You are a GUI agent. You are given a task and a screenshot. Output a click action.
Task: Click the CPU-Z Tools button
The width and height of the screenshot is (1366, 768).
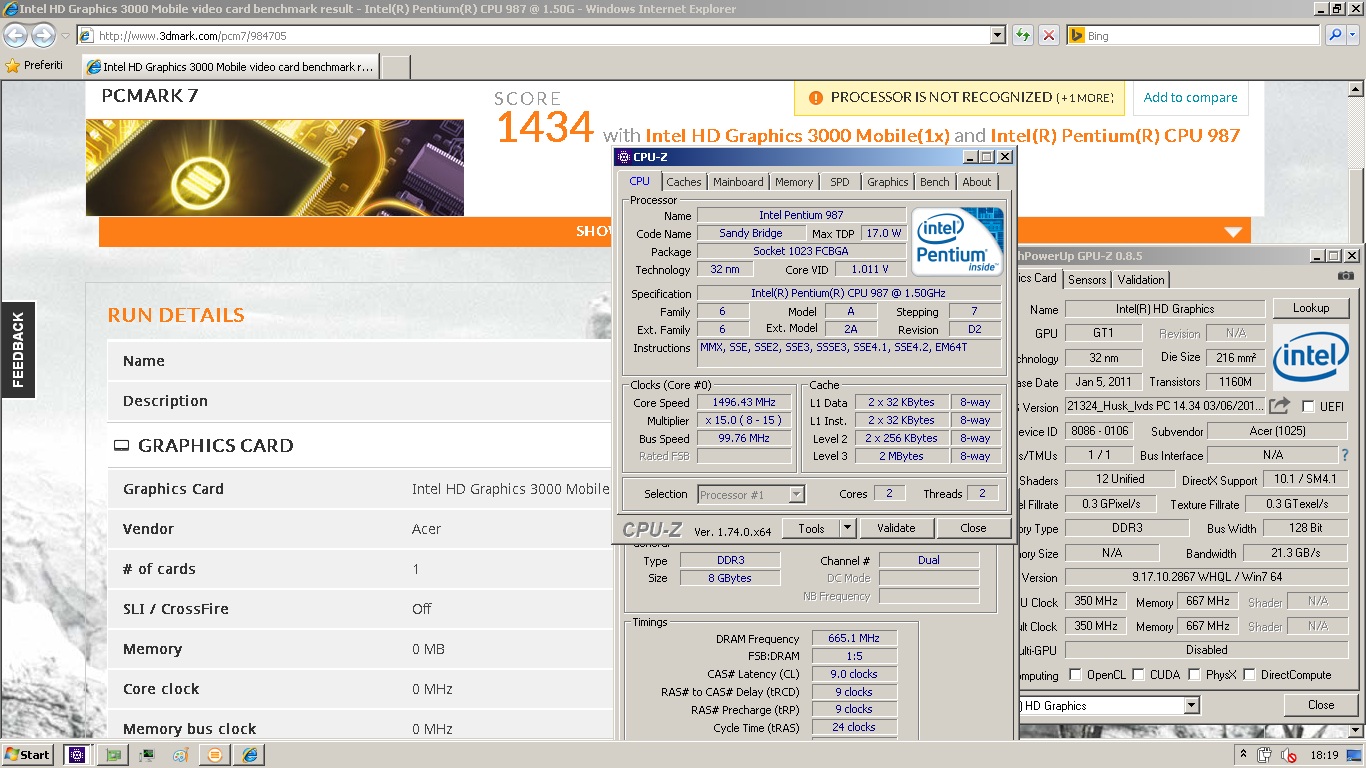(811, 528)
